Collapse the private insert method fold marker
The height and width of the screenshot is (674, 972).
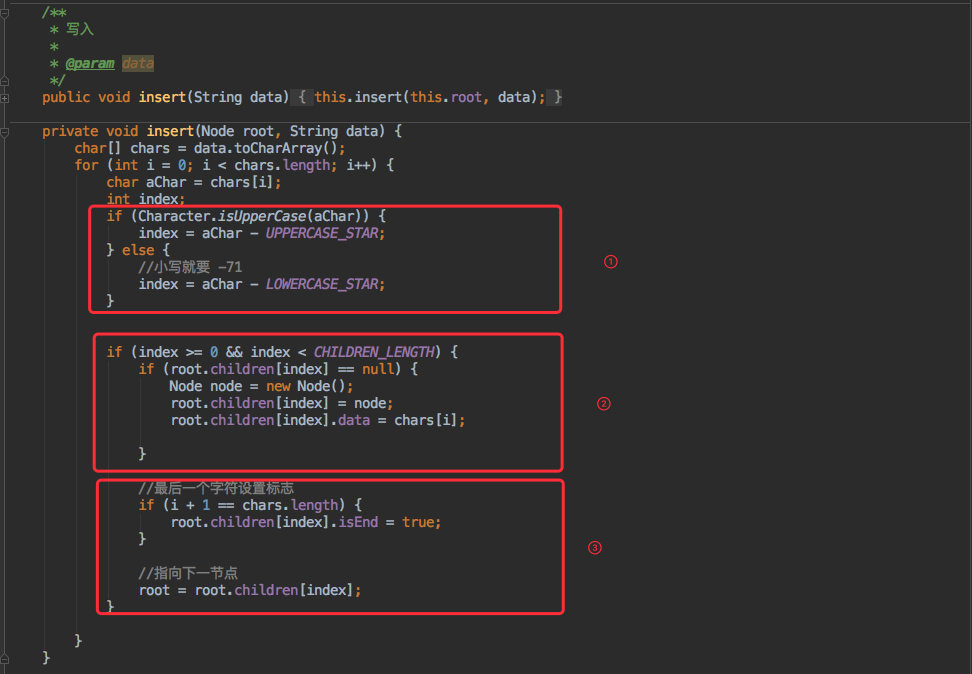pyautogui.click(x=4, y=132)
